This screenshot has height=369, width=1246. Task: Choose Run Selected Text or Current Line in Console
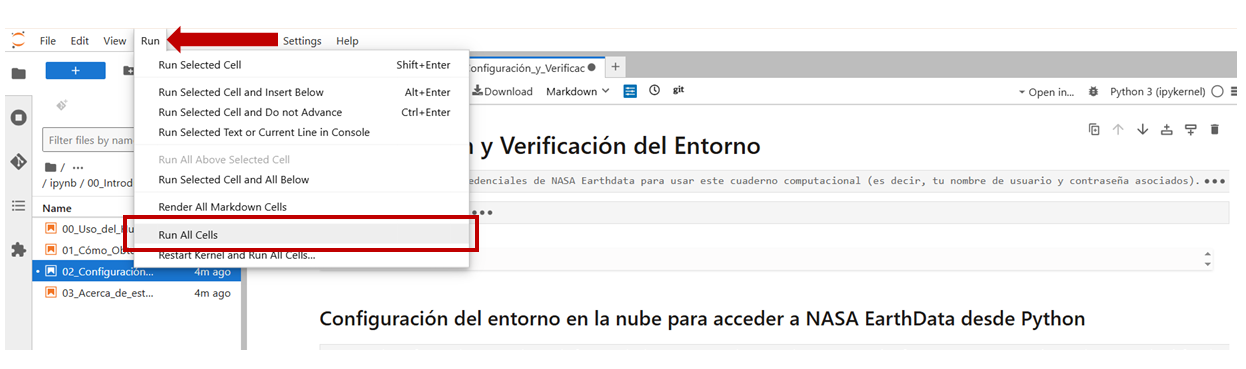click(x=302, y=132)
